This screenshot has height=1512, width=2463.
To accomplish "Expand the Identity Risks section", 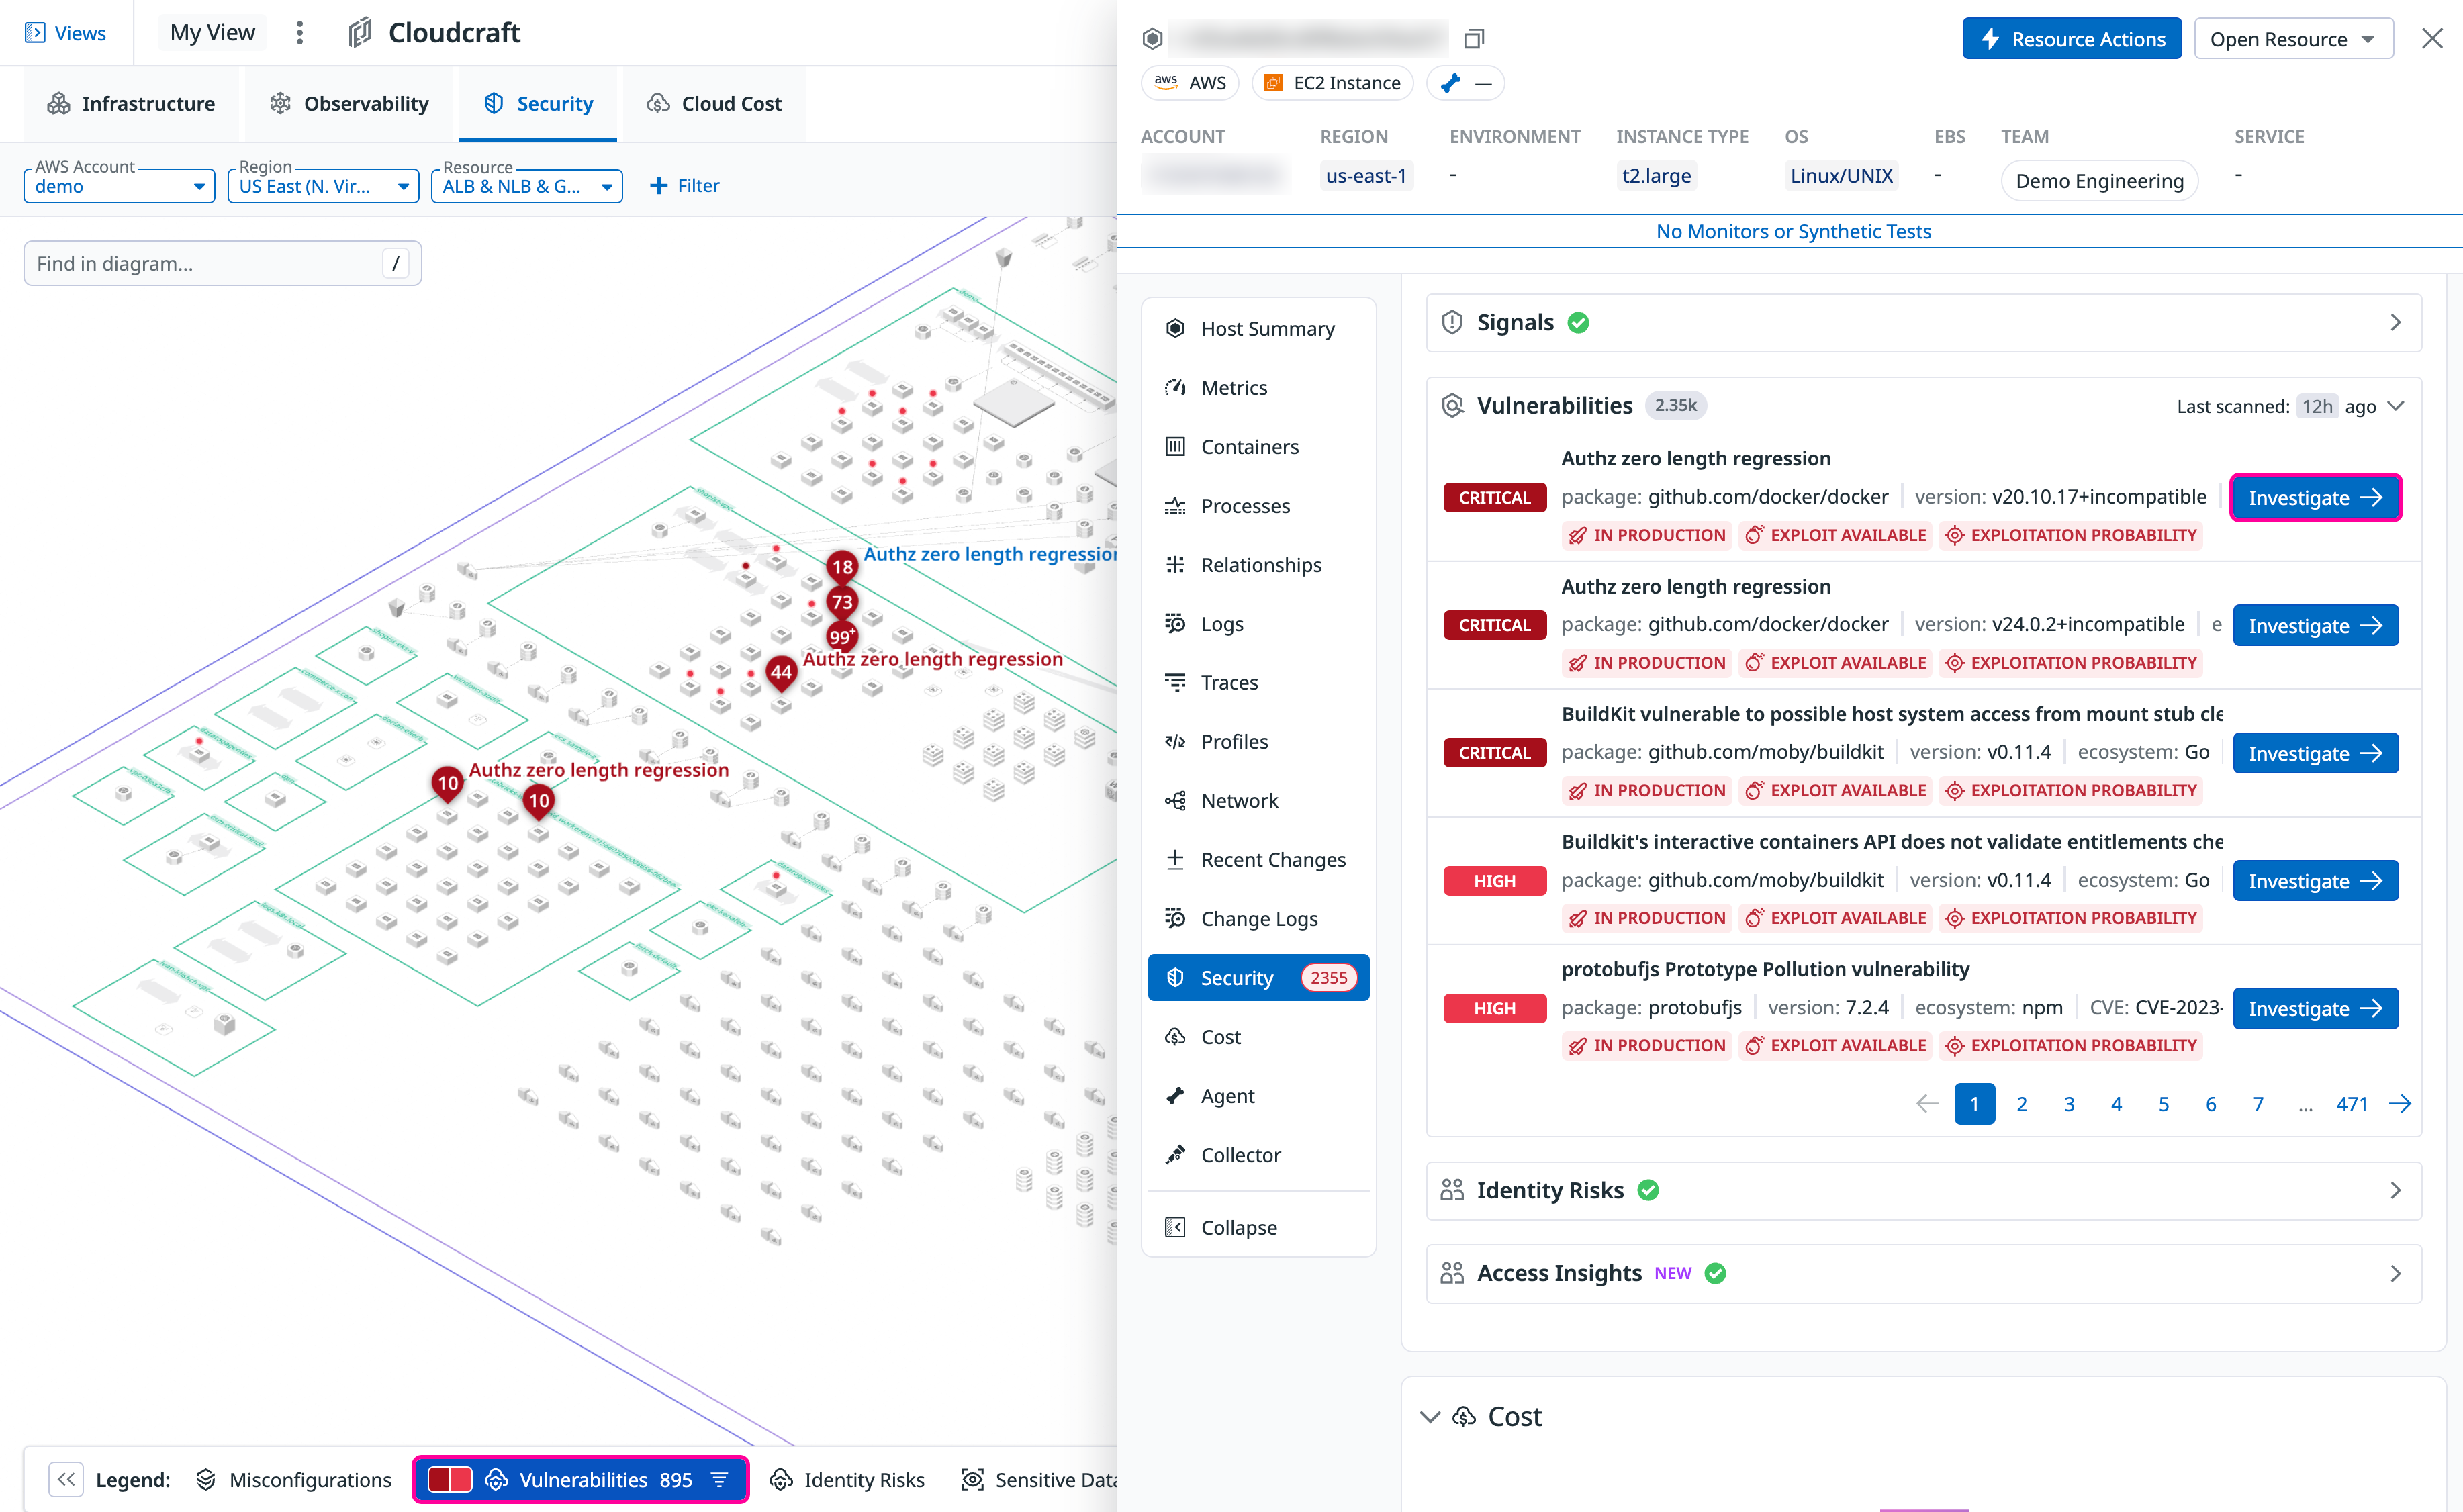I will pyautogui.click(x=1923, y=1191).
